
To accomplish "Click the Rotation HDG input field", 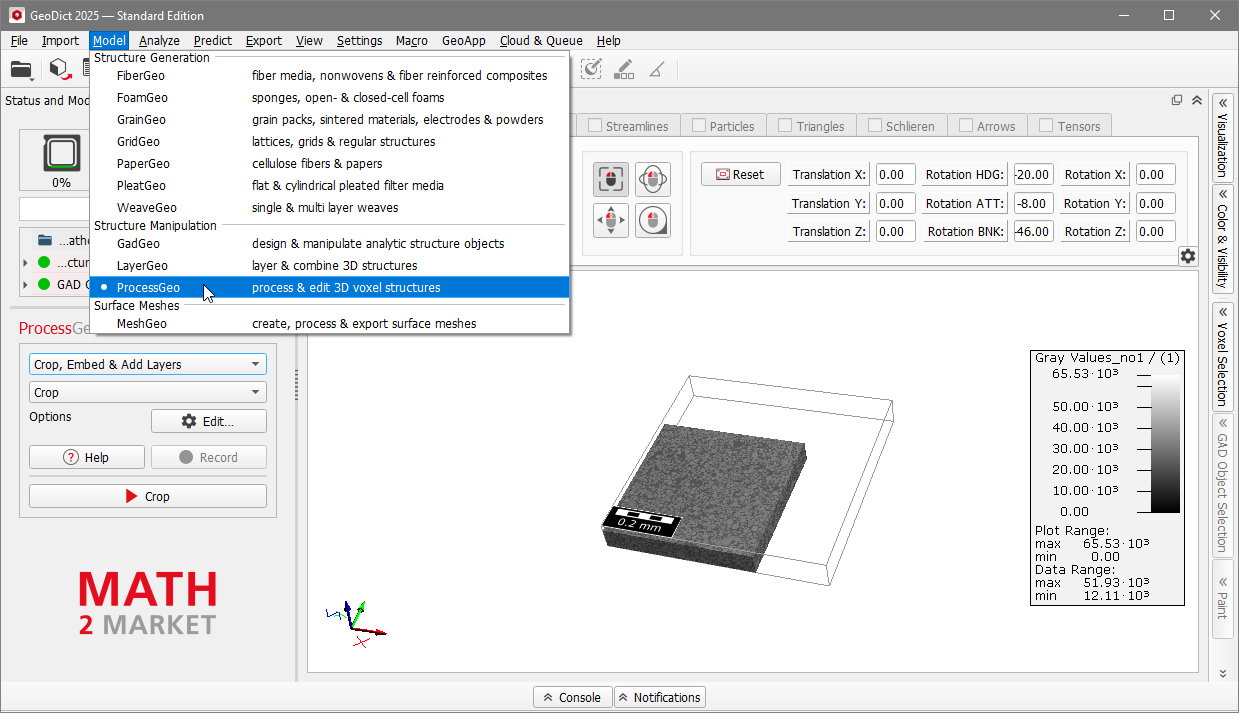I will click(1033, 175).
